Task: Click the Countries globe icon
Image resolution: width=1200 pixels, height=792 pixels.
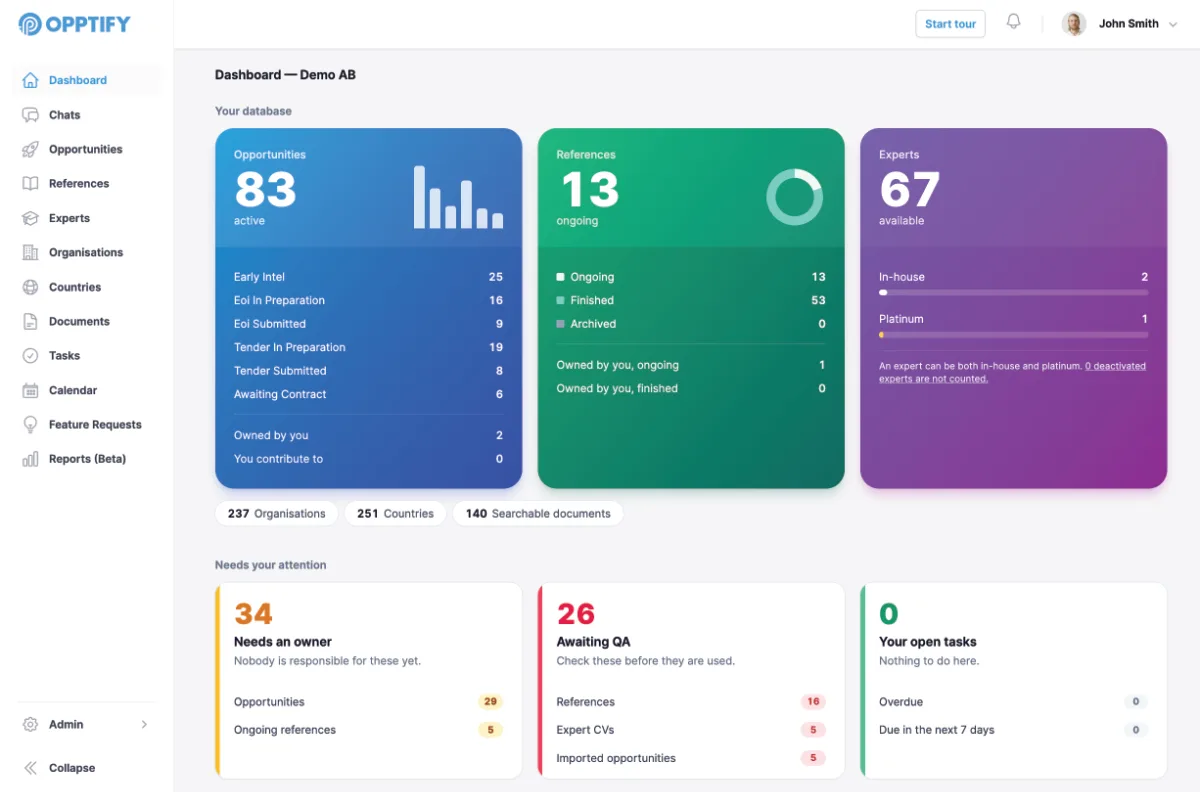Action: (30, 287)
